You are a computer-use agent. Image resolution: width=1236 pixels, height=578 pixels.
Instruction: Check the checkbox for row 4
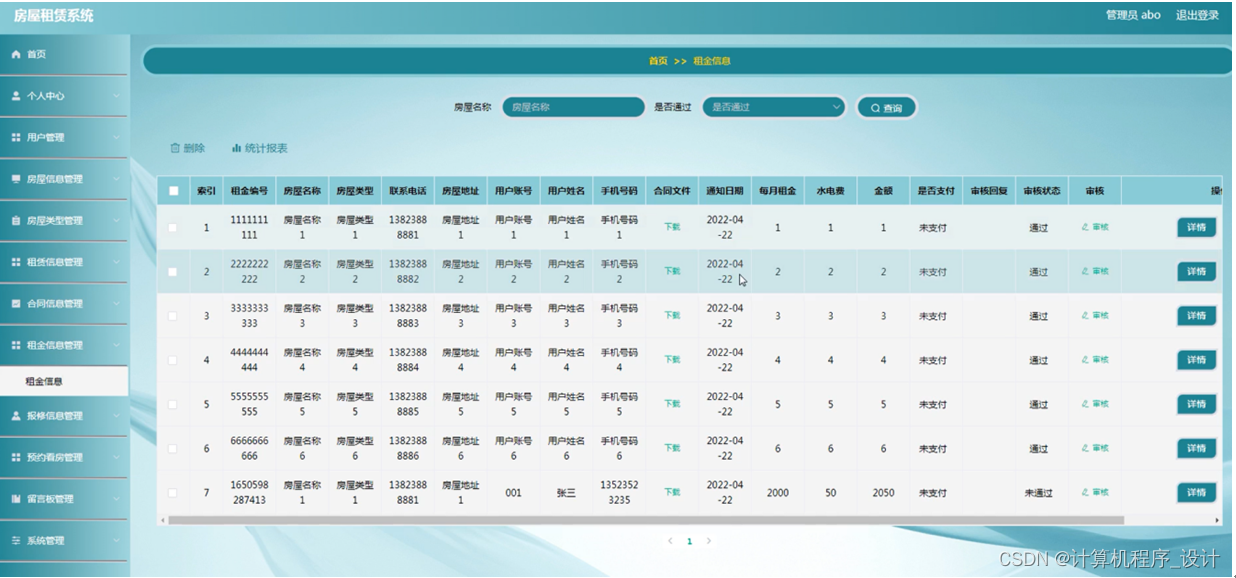click(173, 360)
